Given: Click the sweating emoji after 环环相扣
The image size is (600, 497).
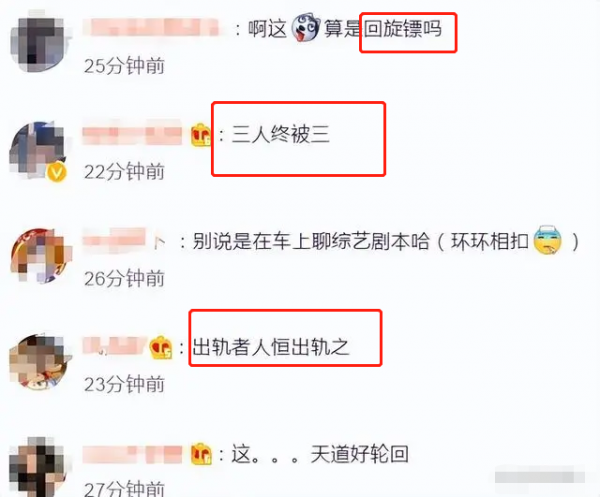Looking at the screenshot, I should click(548, 241).
